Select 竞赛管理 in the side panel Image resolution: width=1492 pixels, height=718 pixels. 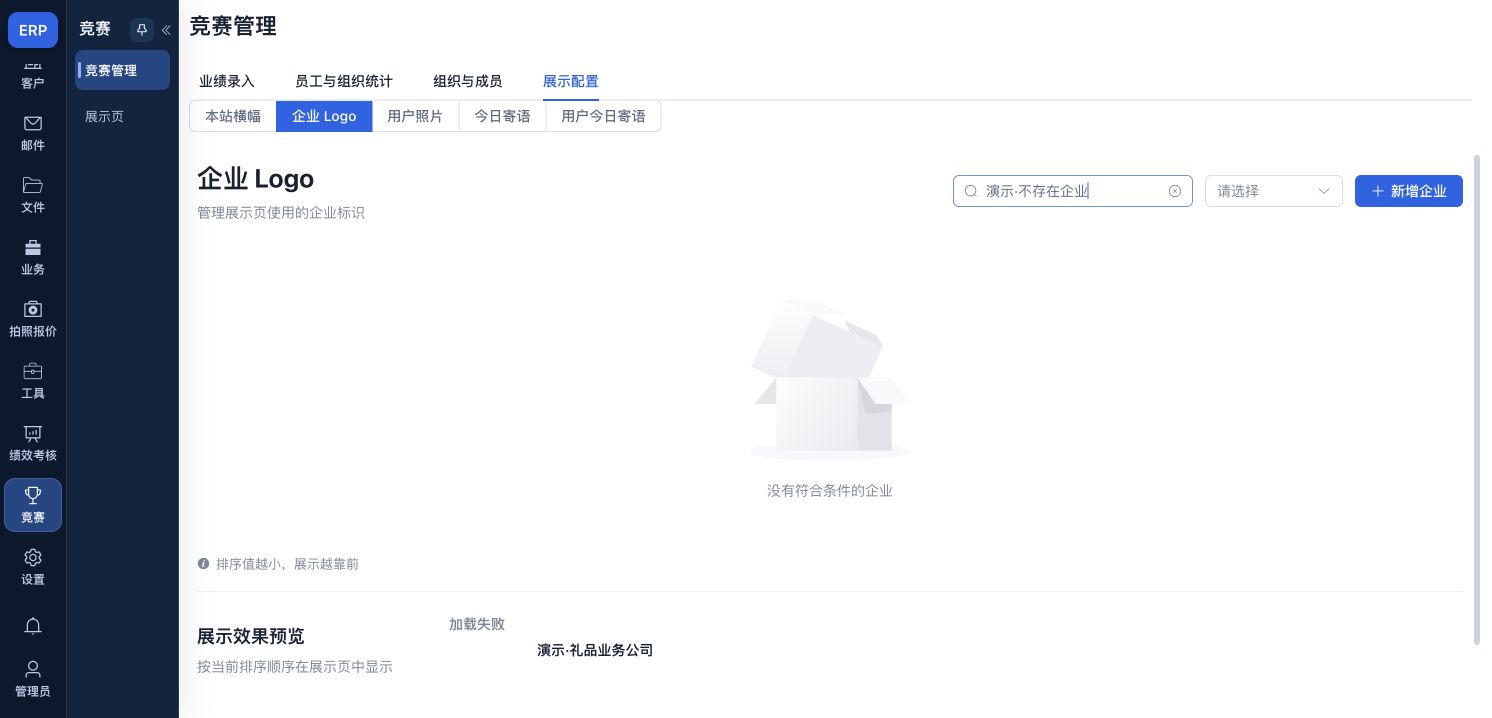pyautogui.click(x=122, y=70)
